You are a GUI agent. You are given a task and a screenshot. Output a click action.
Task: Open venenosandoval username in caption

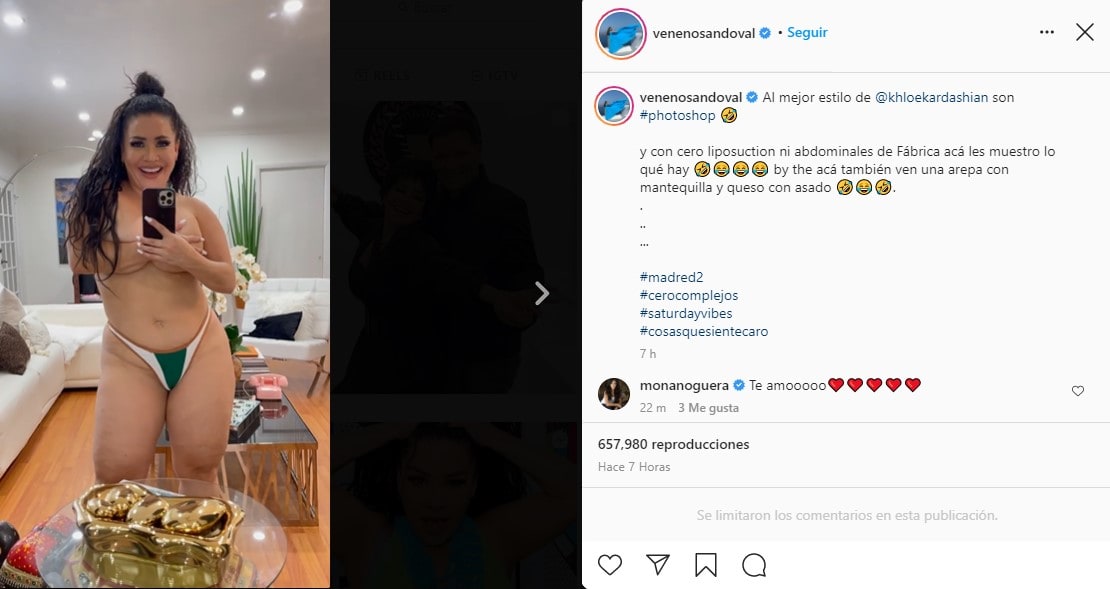point(691,97)
